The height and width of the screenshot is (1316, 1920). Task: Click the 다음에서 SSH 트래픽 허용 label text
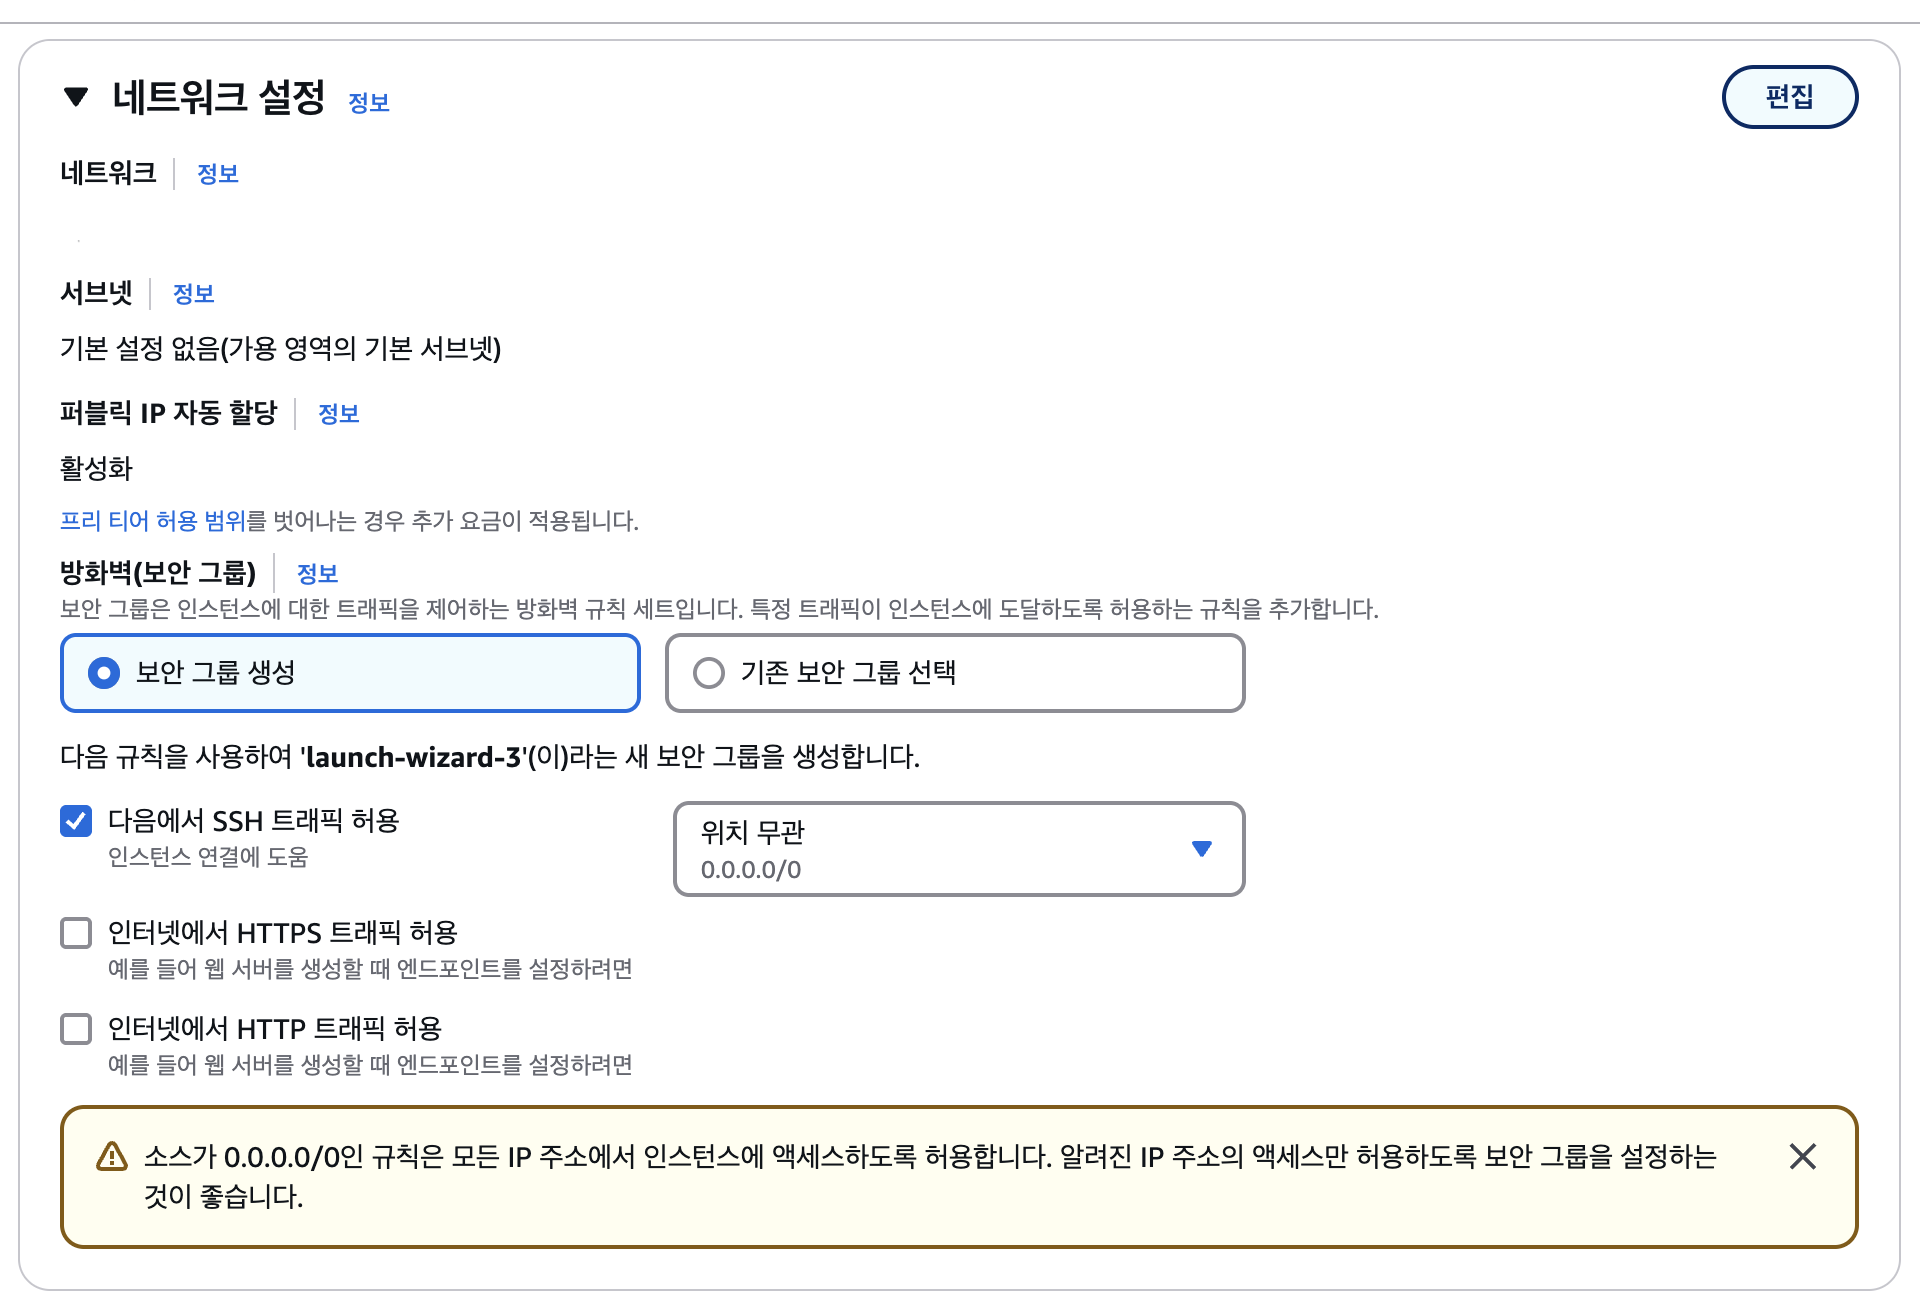(253, 821)
